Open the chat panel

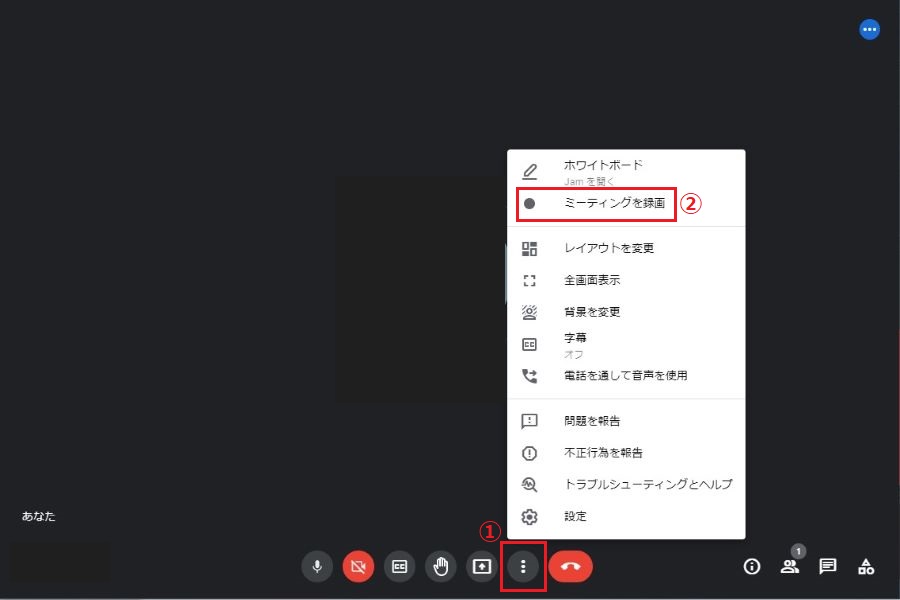(x=828, y=566)
